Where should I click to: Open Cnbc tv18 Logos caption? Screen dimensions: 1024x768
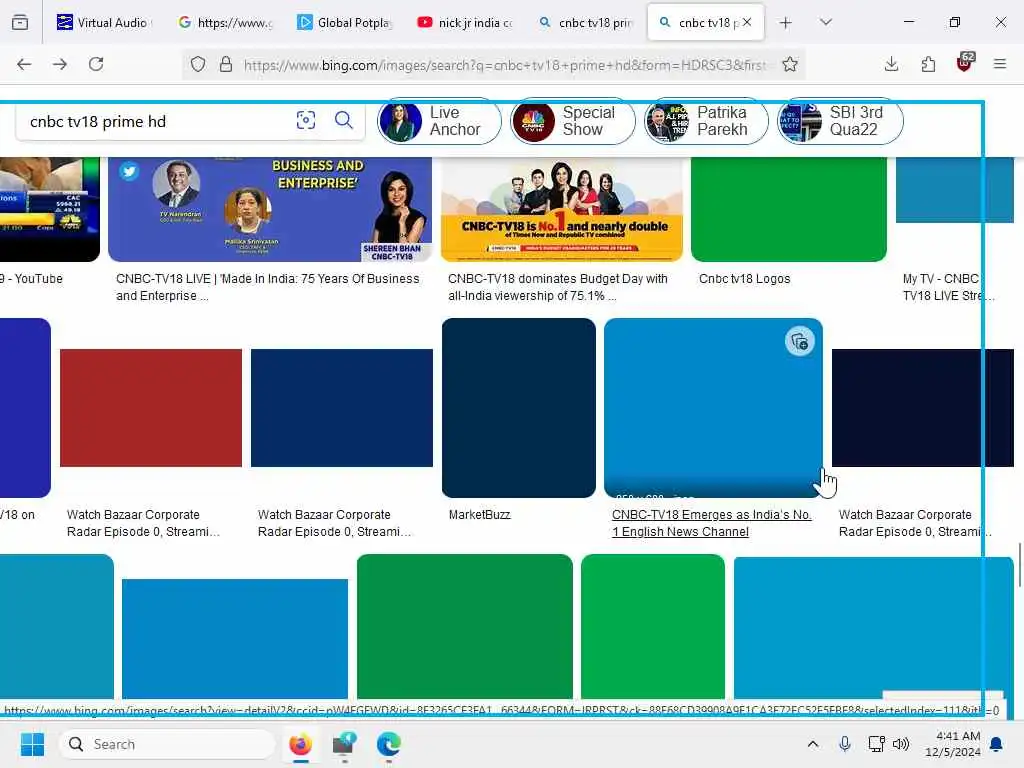pos(744,279)
